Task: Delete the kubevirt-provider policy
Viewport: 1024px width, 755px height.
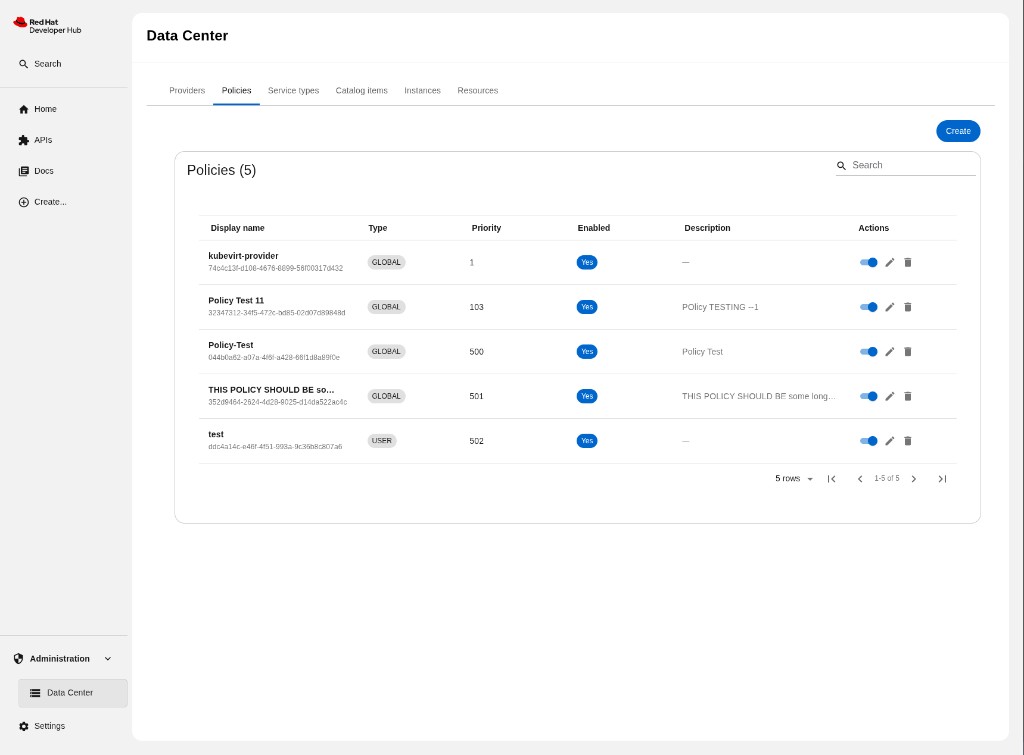Action: point(908,263)
